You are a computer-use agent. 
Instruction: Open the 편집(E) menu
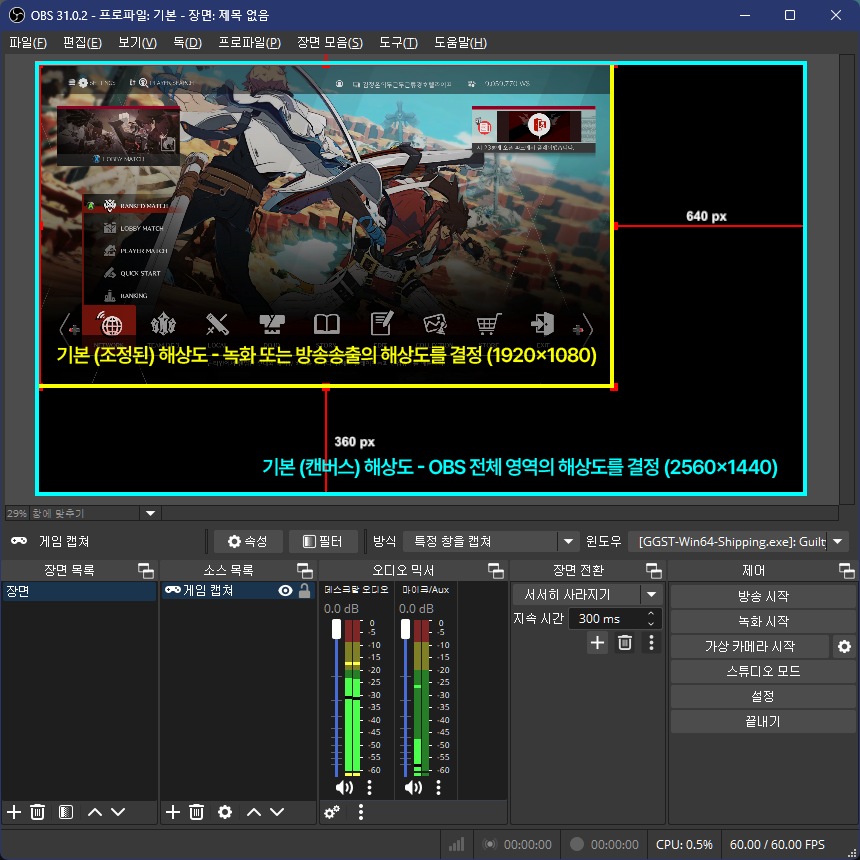82,42
